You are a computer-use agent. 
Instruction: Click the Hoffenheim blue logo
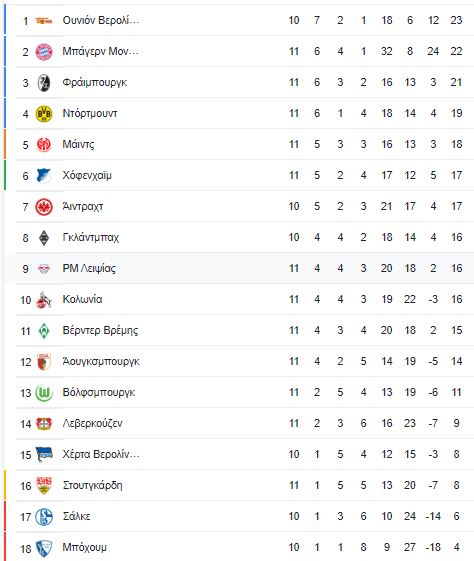point(44,176)
